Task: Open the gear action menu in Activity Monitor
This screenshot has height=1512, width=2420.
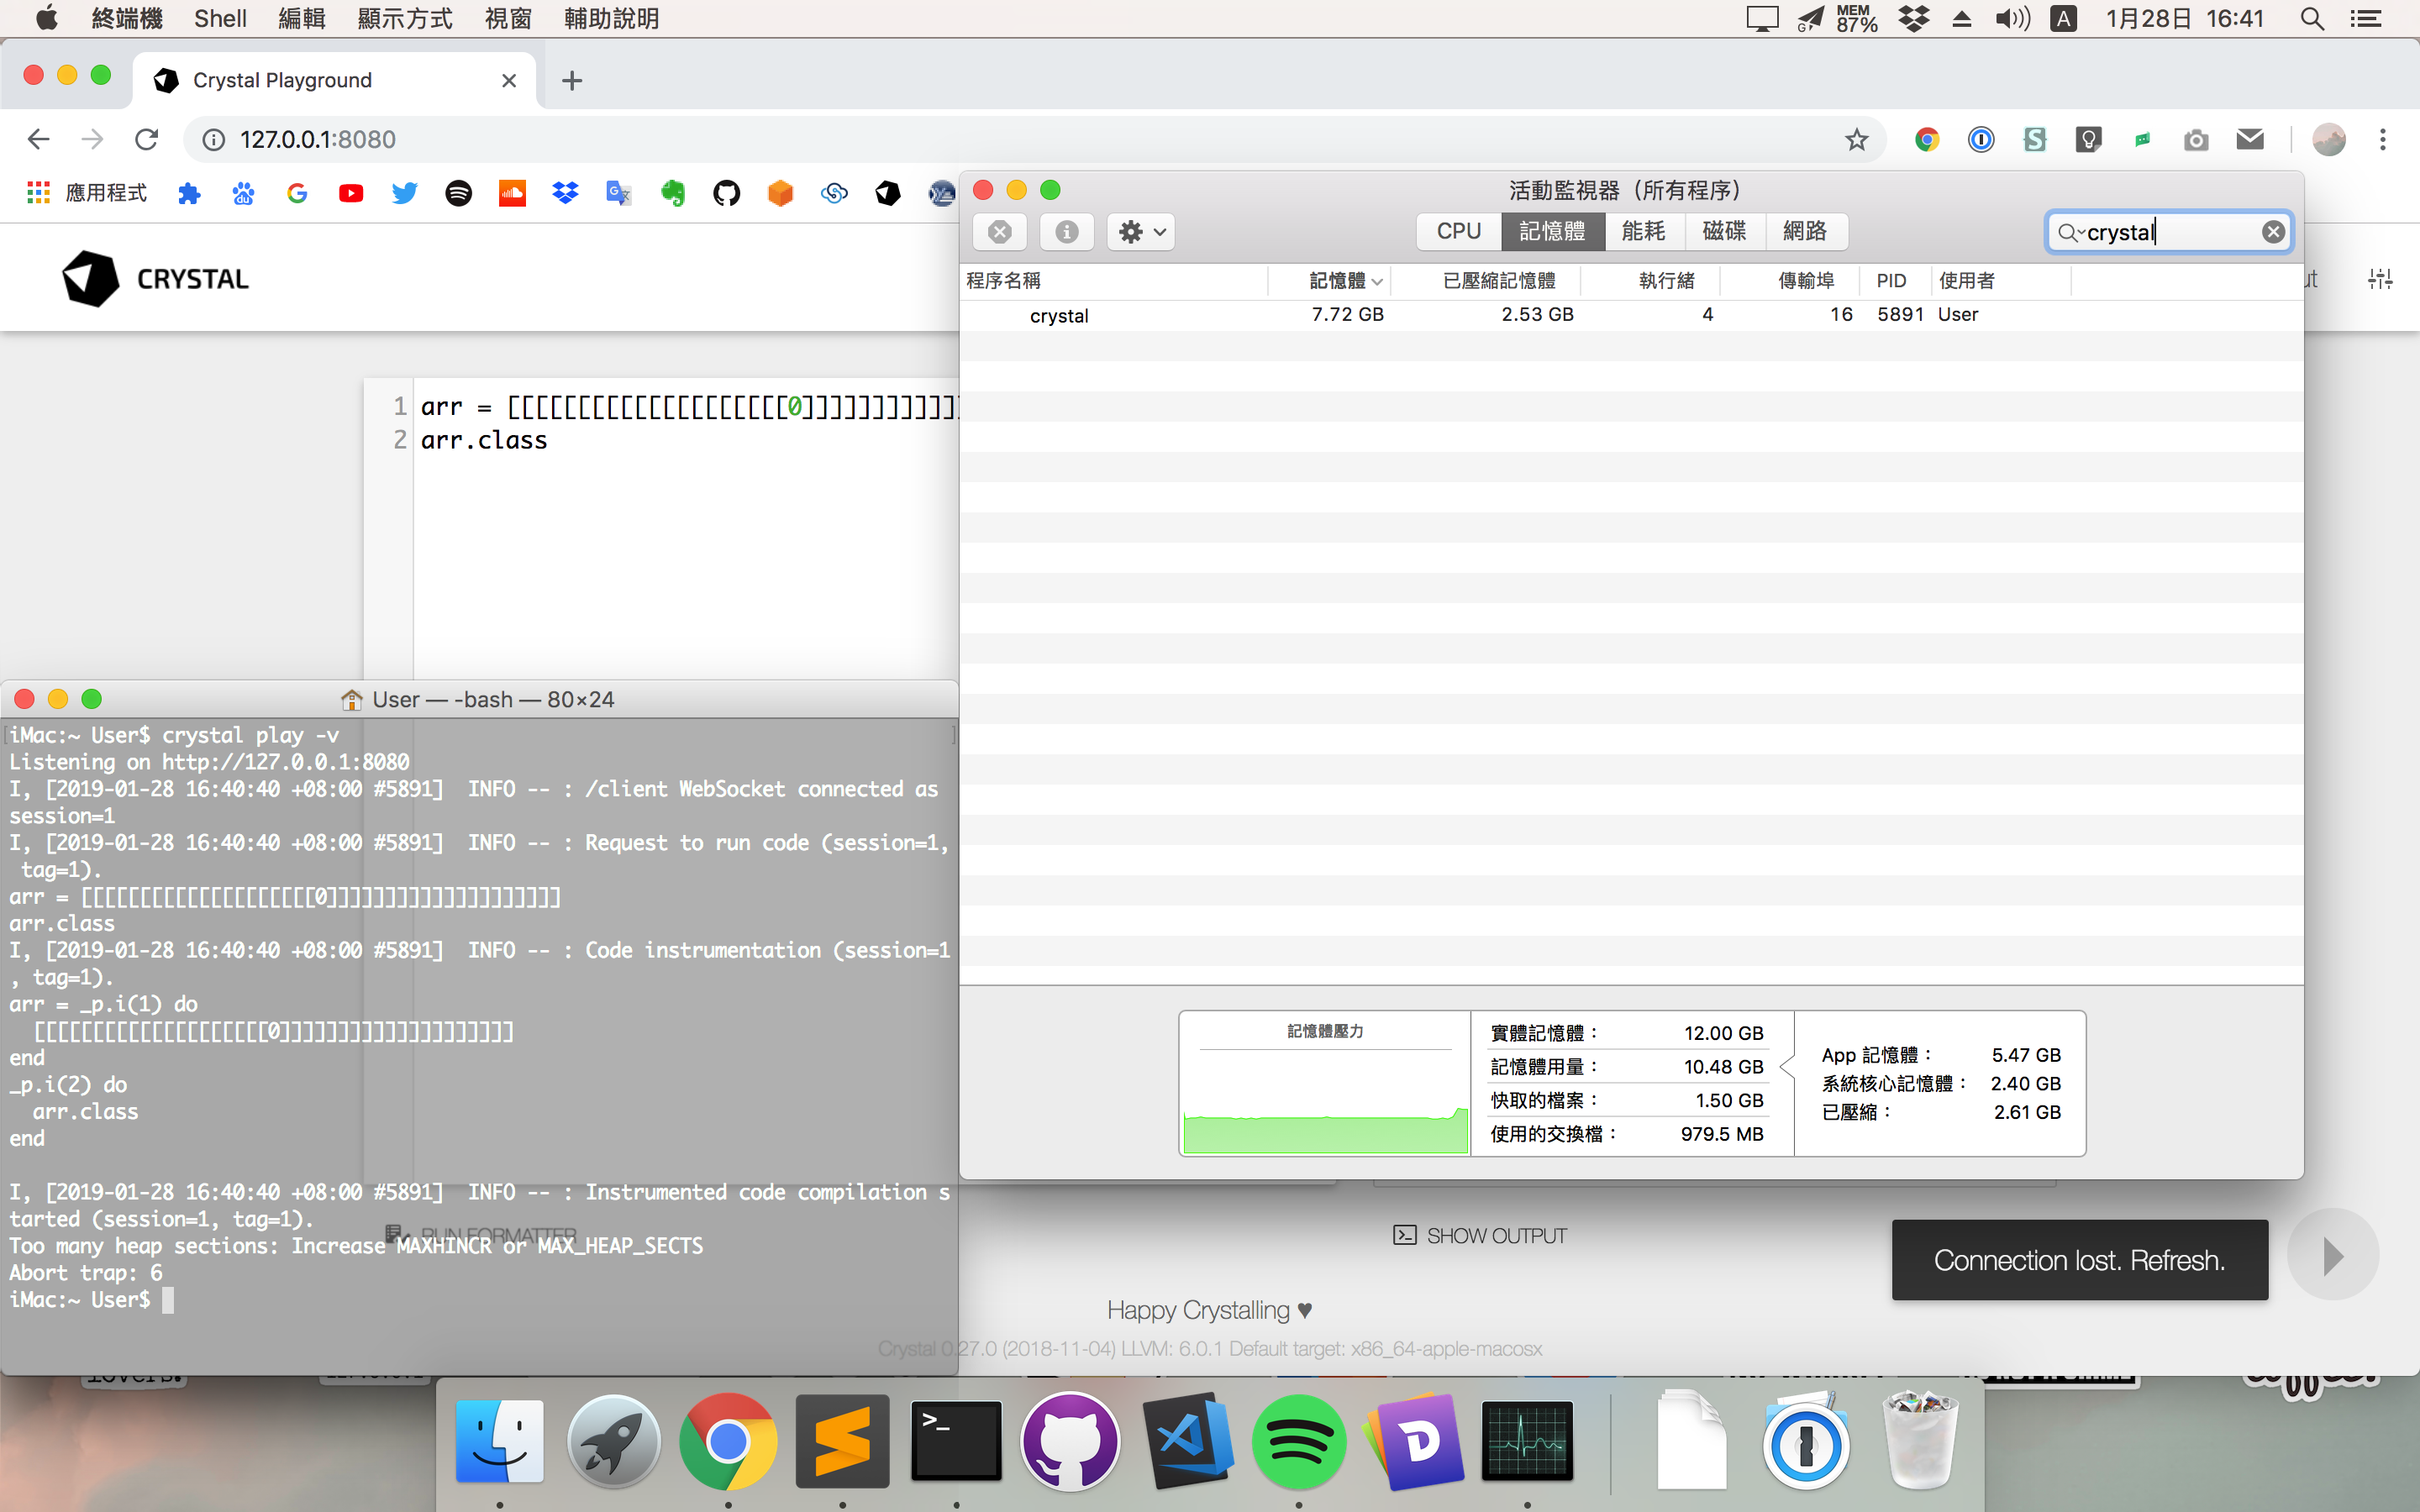Action: (1141, 232)
